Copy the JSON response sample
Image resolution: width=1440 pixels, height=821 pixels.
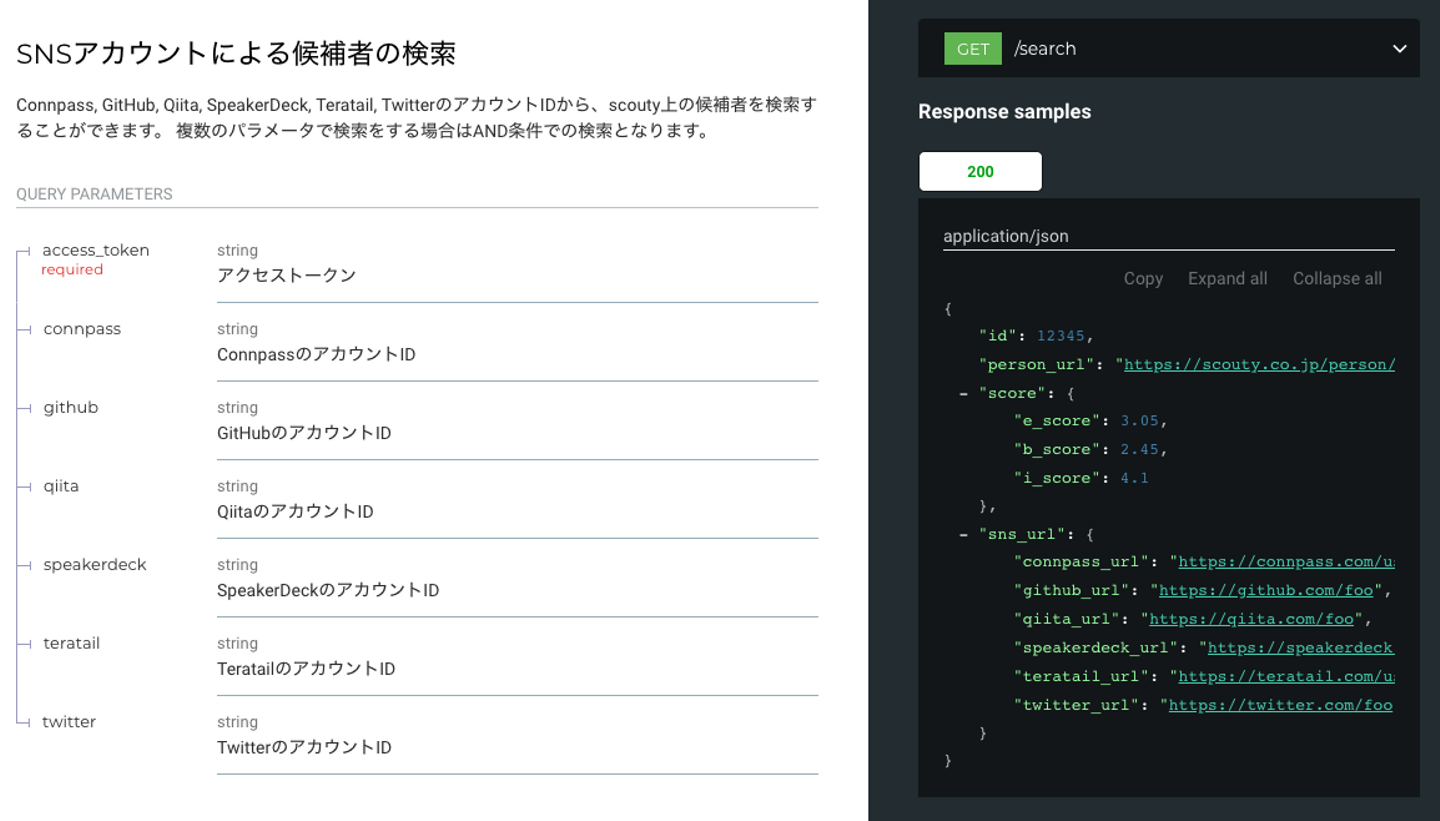[1143, 279]
